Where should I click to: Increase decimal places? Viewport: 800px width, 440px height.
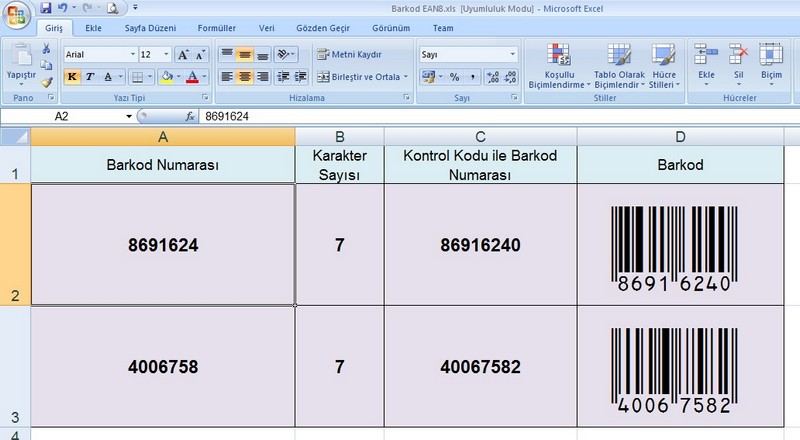493,77
